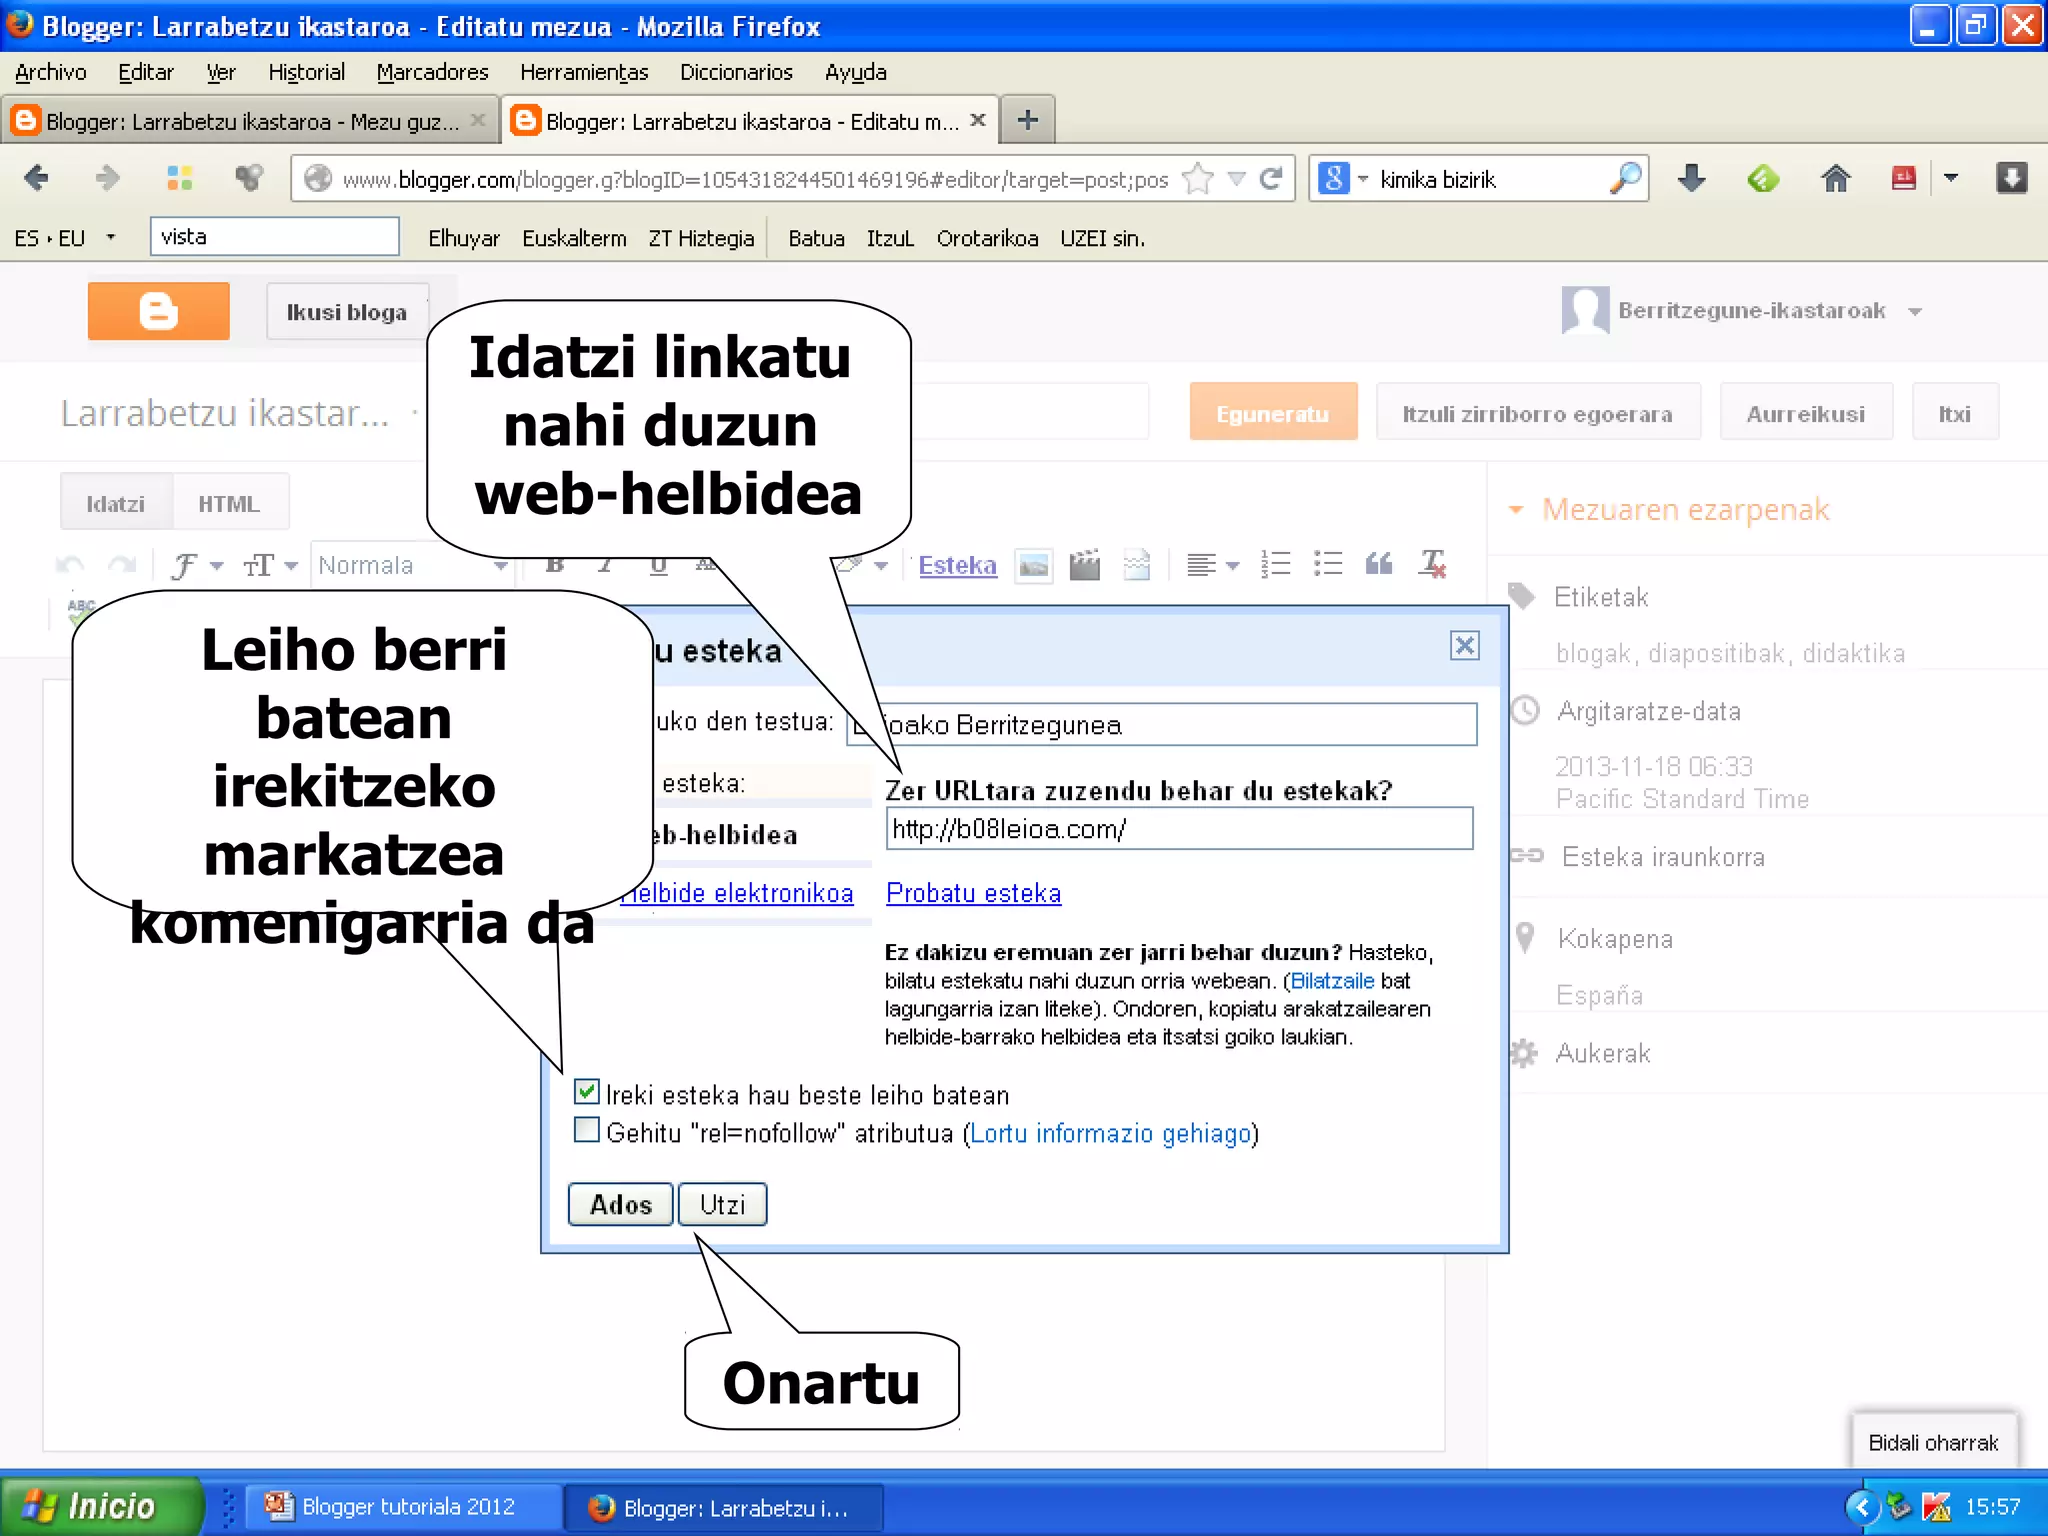Viewport: 2048px width, 1536px height.
Task: Open the Normala paragraph style dropdown
Action: 412,566
